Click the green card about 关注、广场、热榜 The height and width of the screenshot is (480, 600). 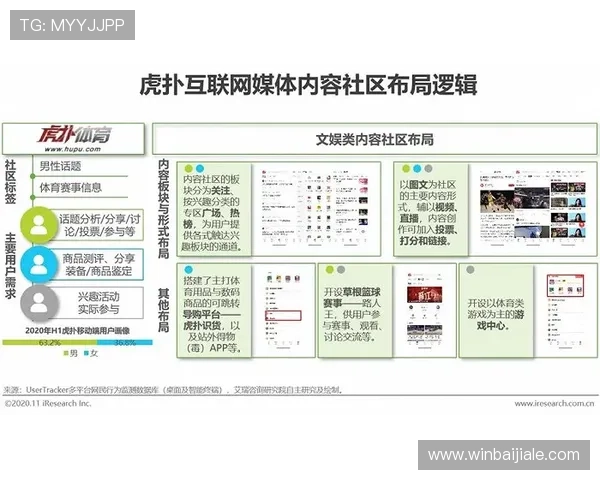click(x=214, y=209)
